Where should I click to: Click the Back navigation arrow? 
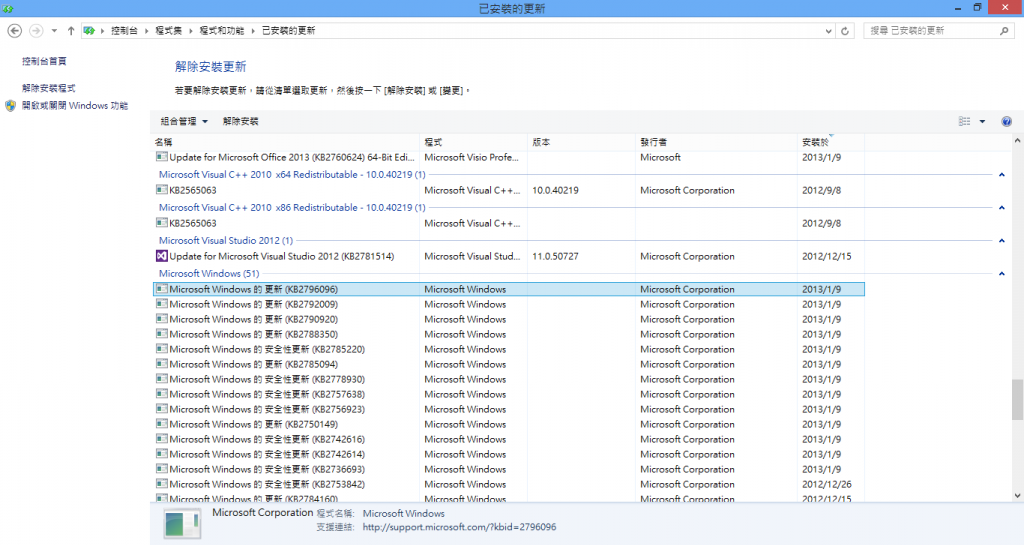click(14, 31)
